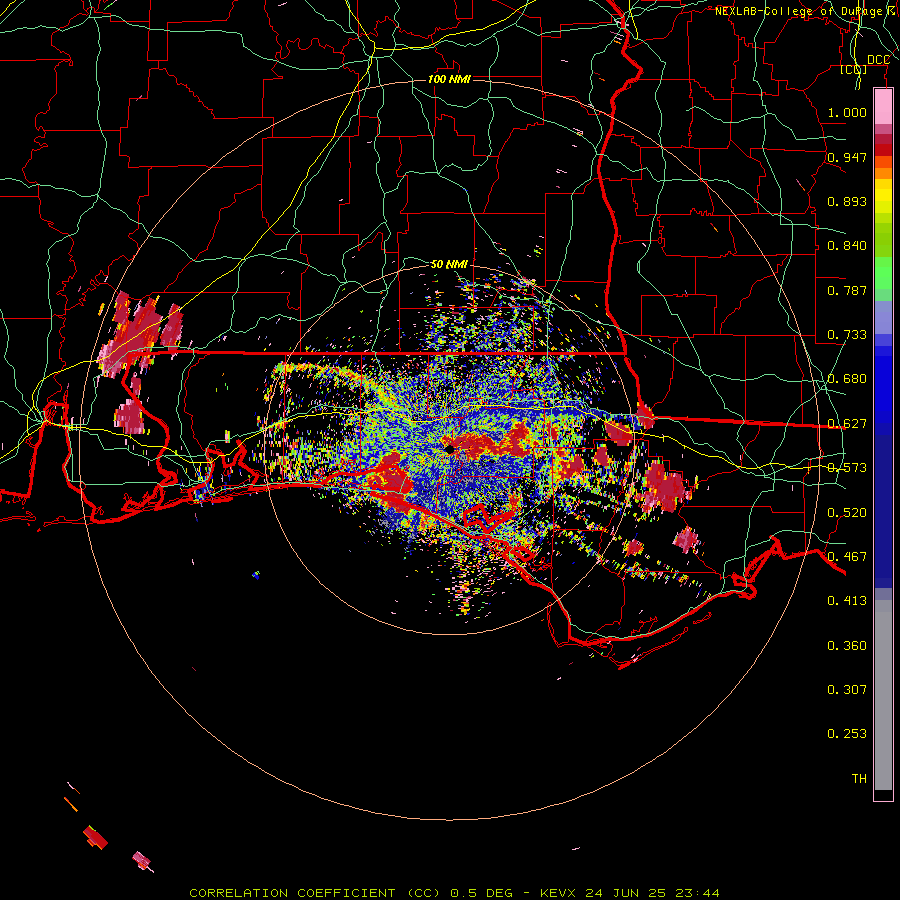This screenshot has width=900, height=900.
Task: Select the orange segment of the color bar
Action: tap(883, 173)
